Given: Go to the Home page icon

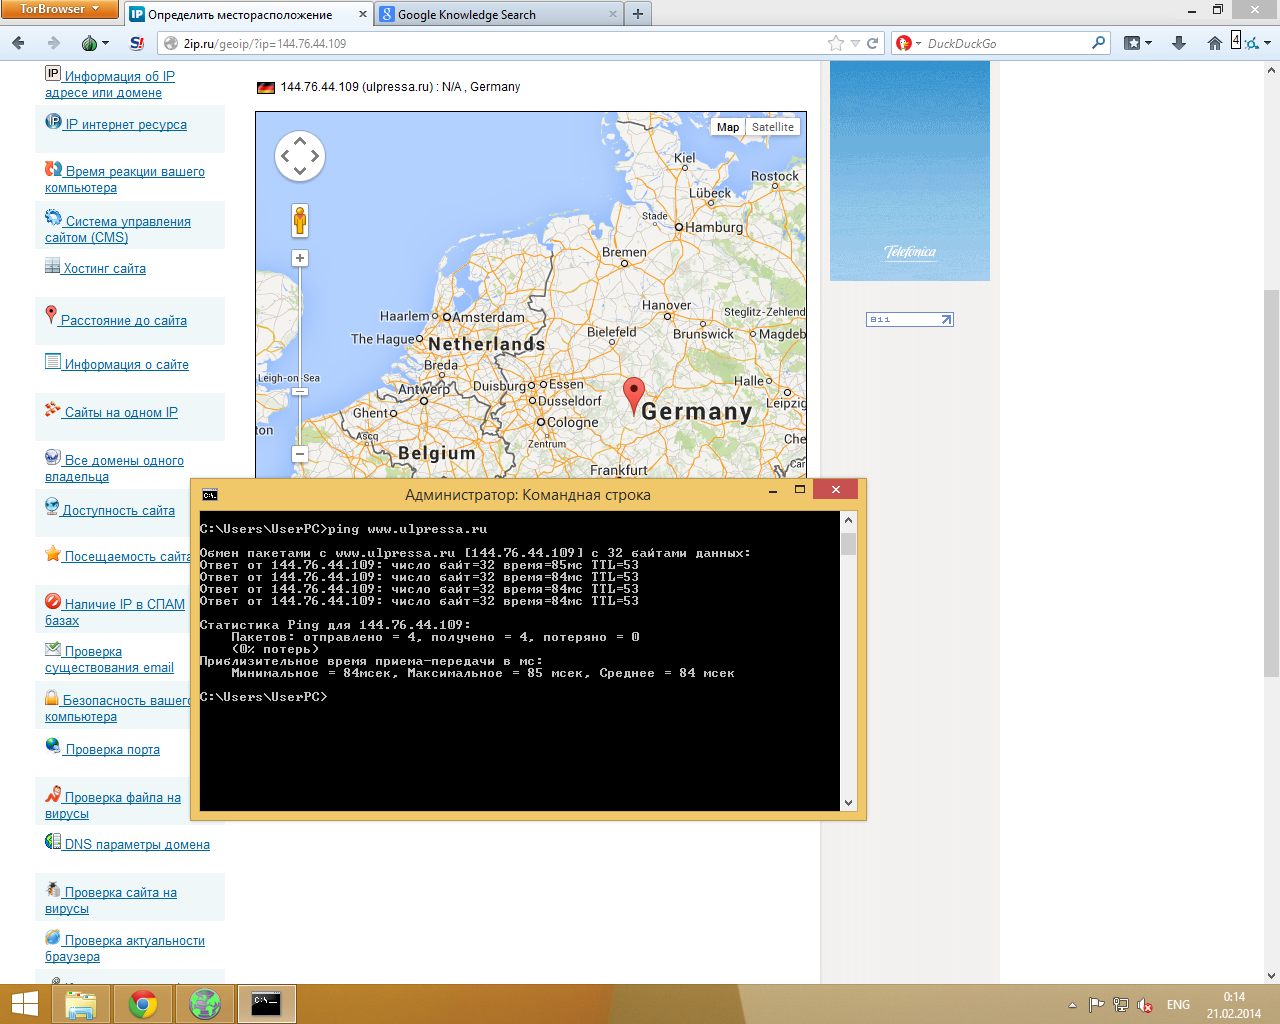Looking at the screenshot, I should click(x=1215, y=43).
